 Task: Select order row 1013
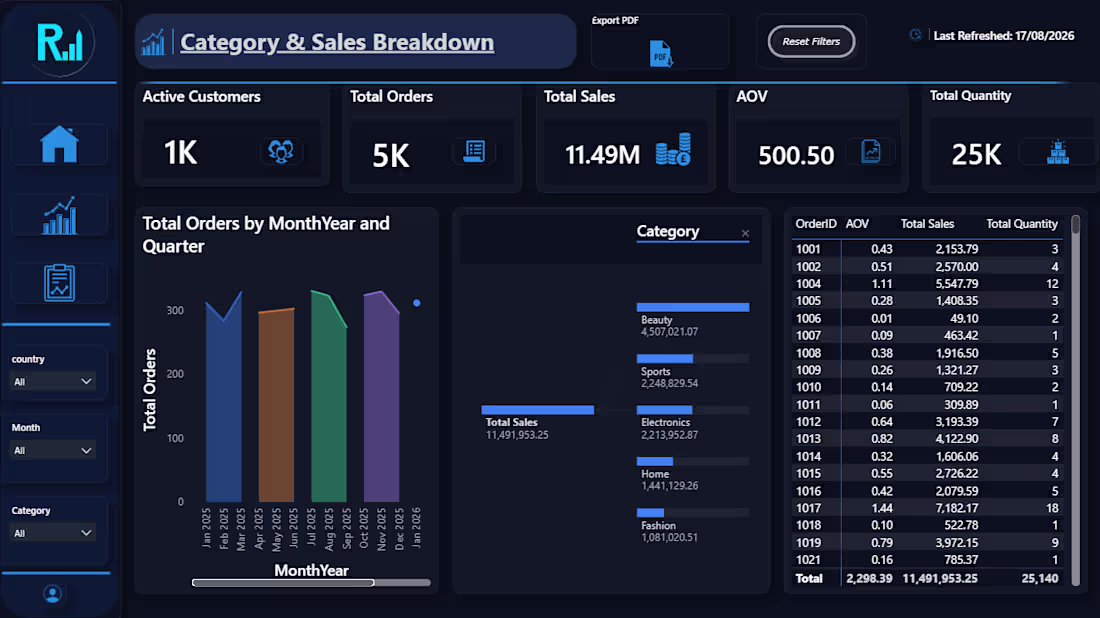point(927,438)
